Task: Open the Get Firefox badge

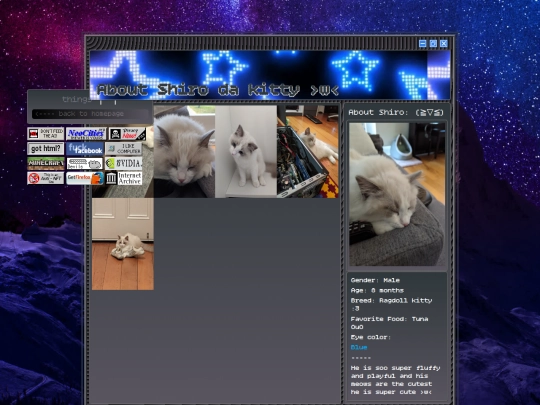Action: [85, 178]
